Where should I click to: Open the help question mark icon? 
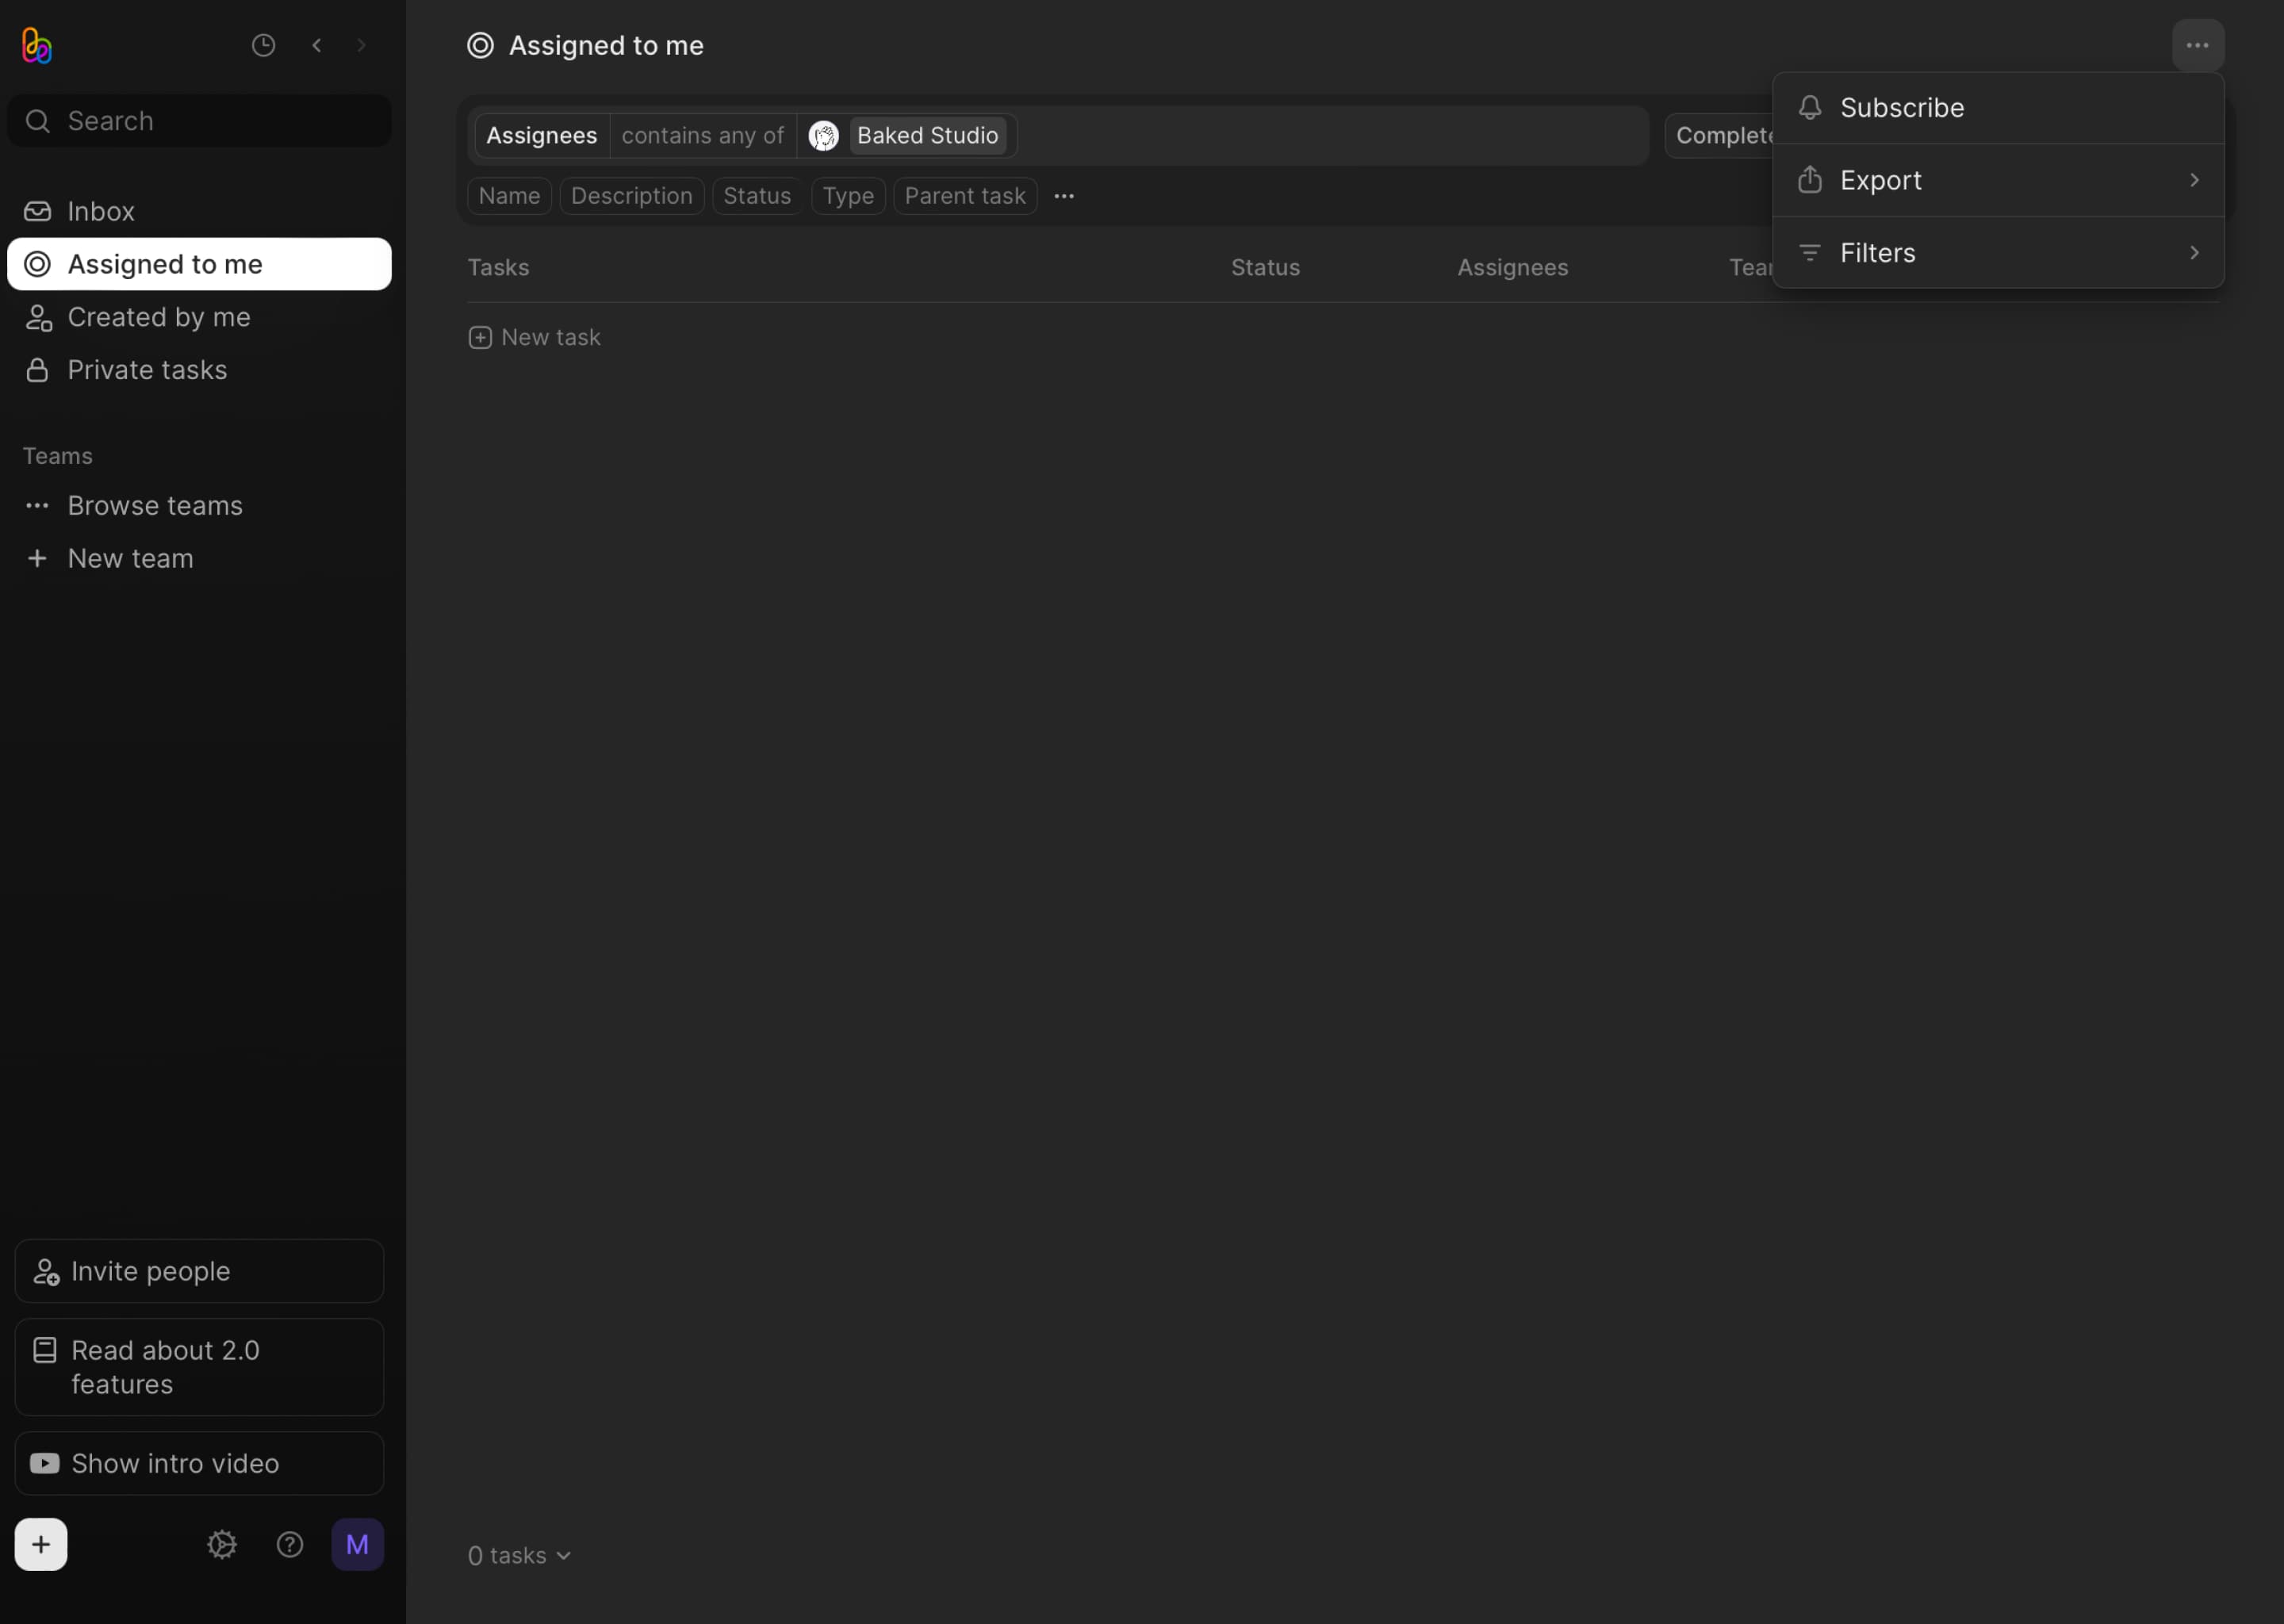point(290,1544)
